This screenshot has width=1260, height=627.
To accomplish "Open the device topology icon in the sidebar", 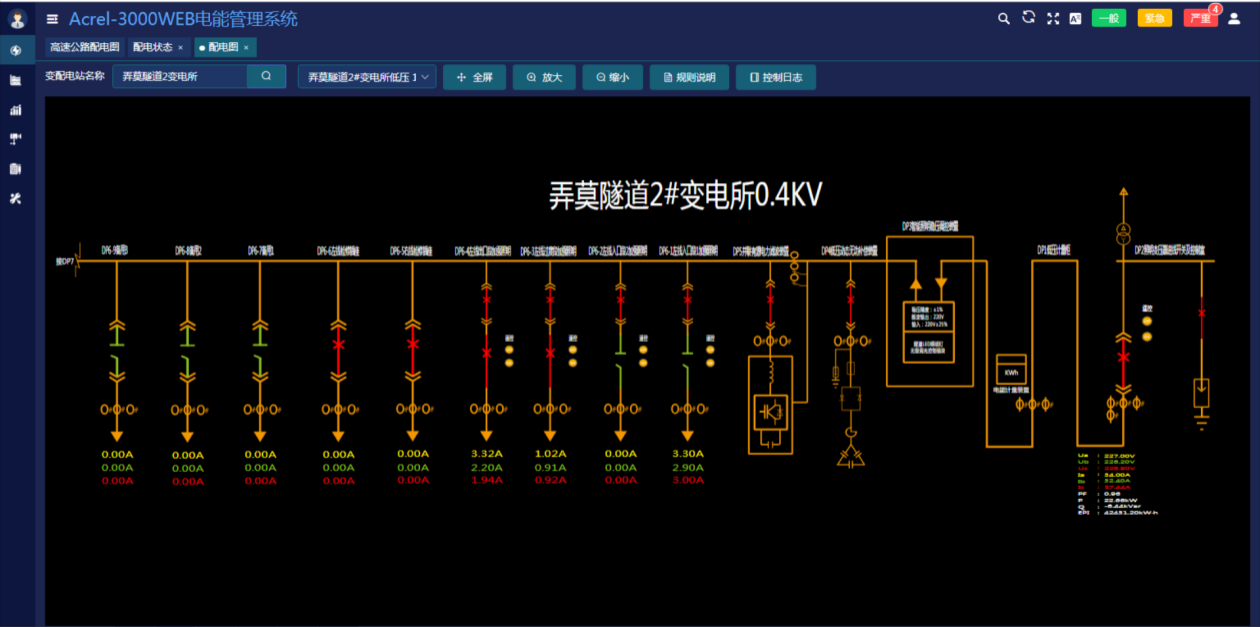I will (x=14, y=139).
